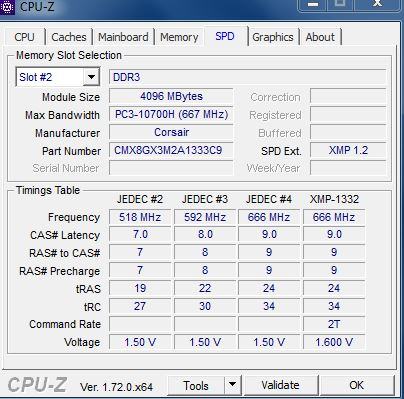
Task: Click the OK button
Action: coord(356,385)
